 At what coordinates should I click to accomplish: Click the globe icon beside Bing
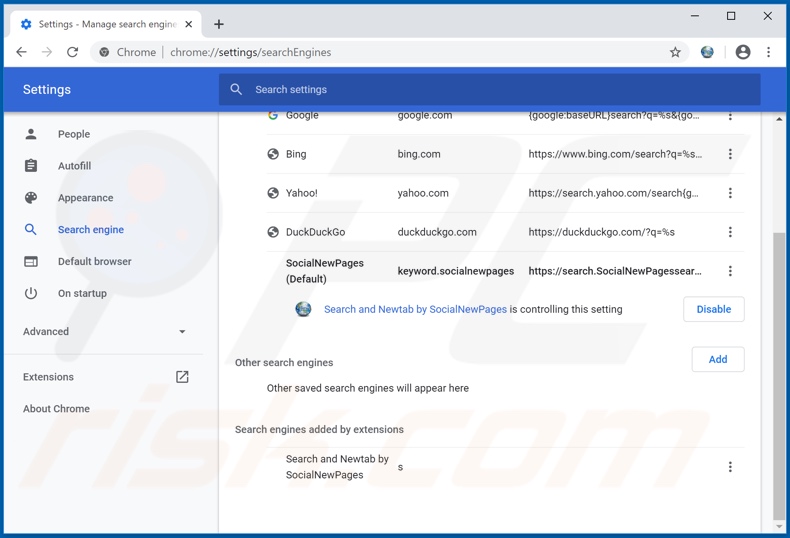273,154
